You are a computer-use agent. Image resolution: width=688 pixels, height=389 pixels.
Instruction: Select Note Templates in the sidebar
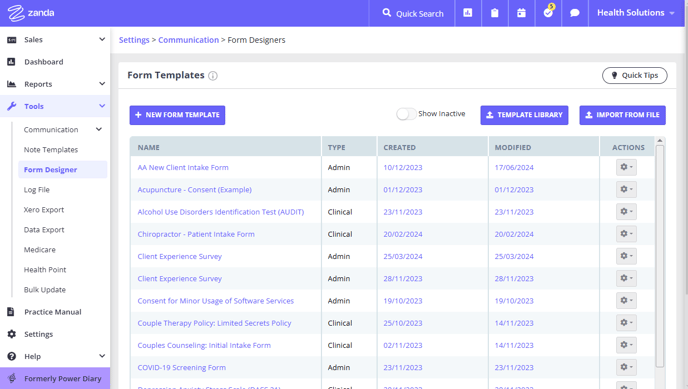[x=51, y=150]
